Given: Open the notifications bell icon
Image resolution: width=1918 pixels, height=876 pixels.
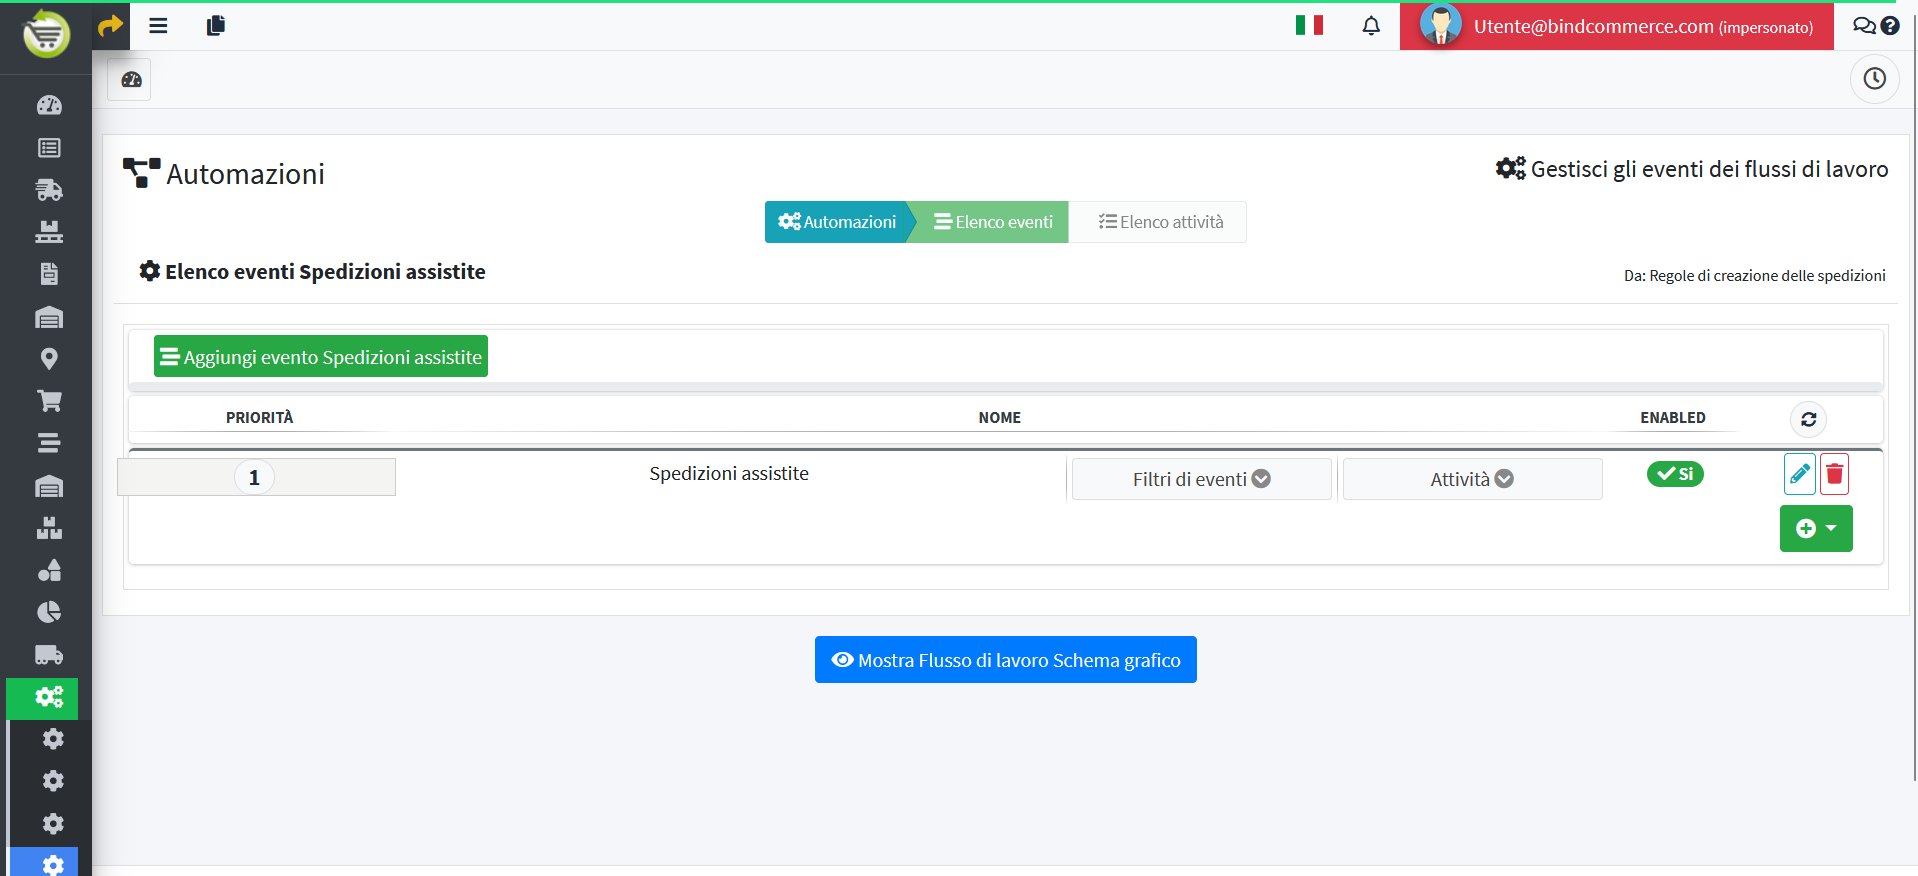Looking at the screenshot, I should pos(1371,26).
